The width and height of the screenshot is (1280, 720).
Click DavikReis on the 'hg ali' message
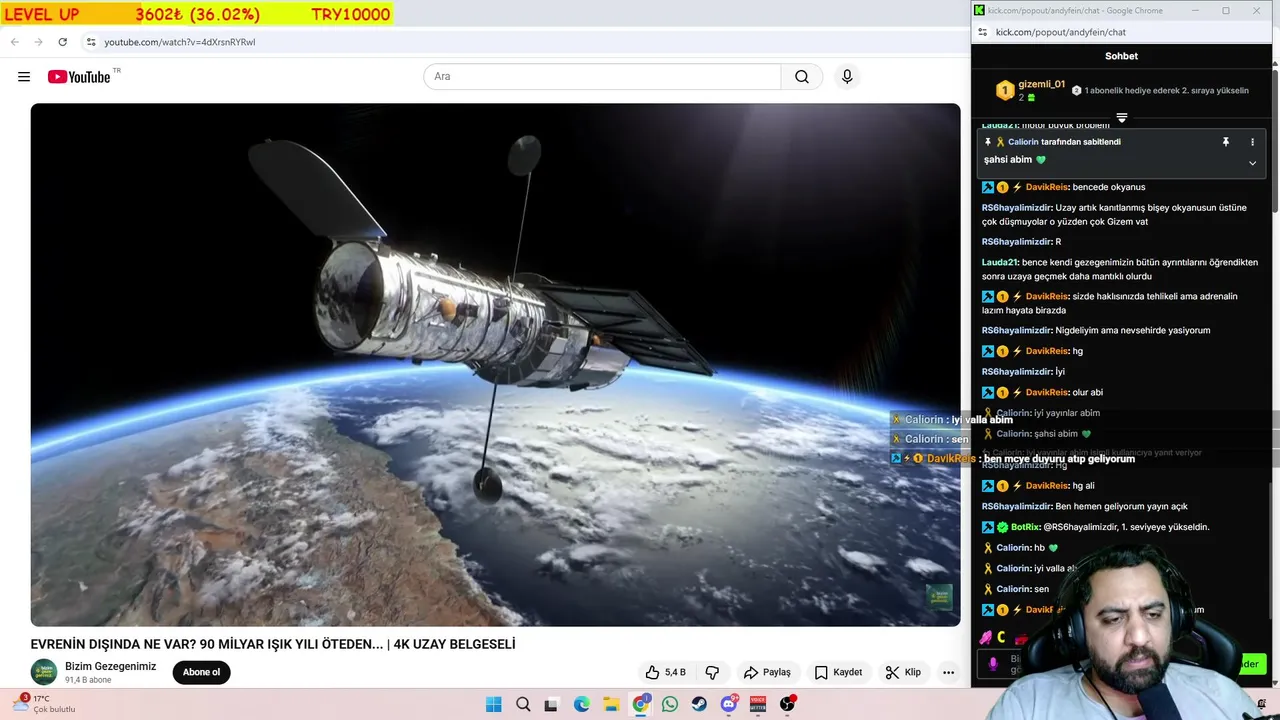pos(1047,485)
